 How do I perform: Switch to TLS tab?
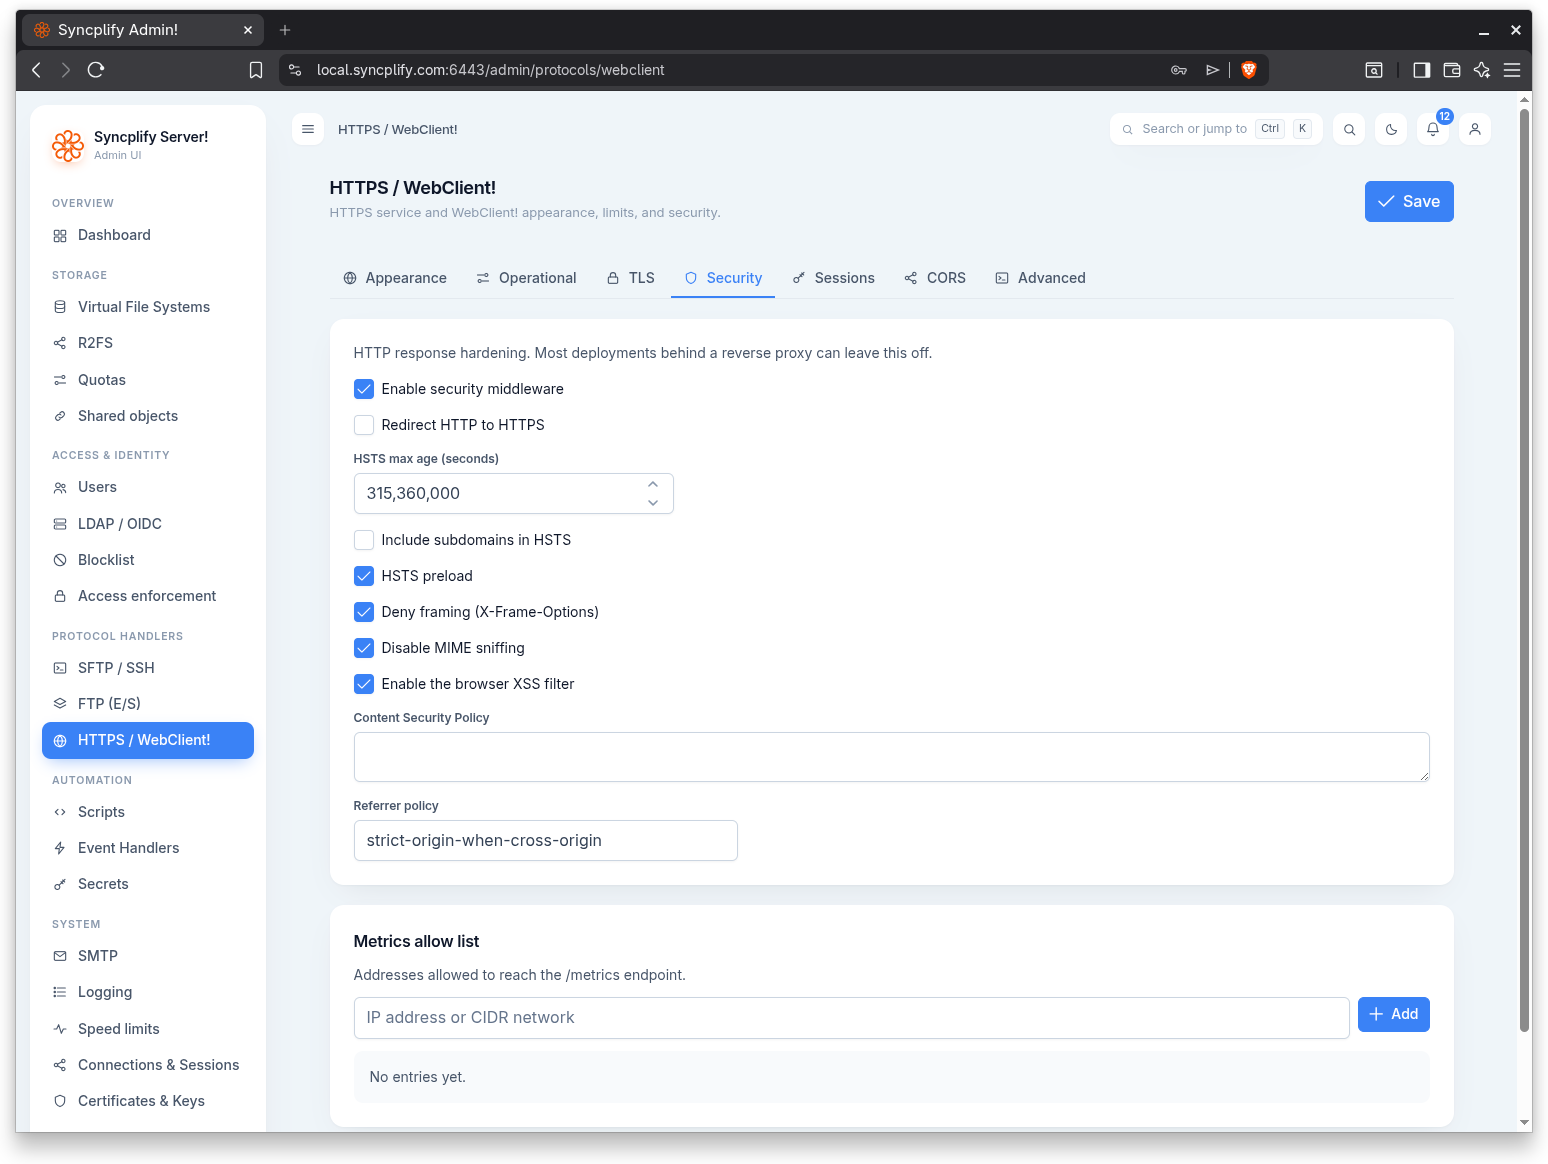pos(631,278)
